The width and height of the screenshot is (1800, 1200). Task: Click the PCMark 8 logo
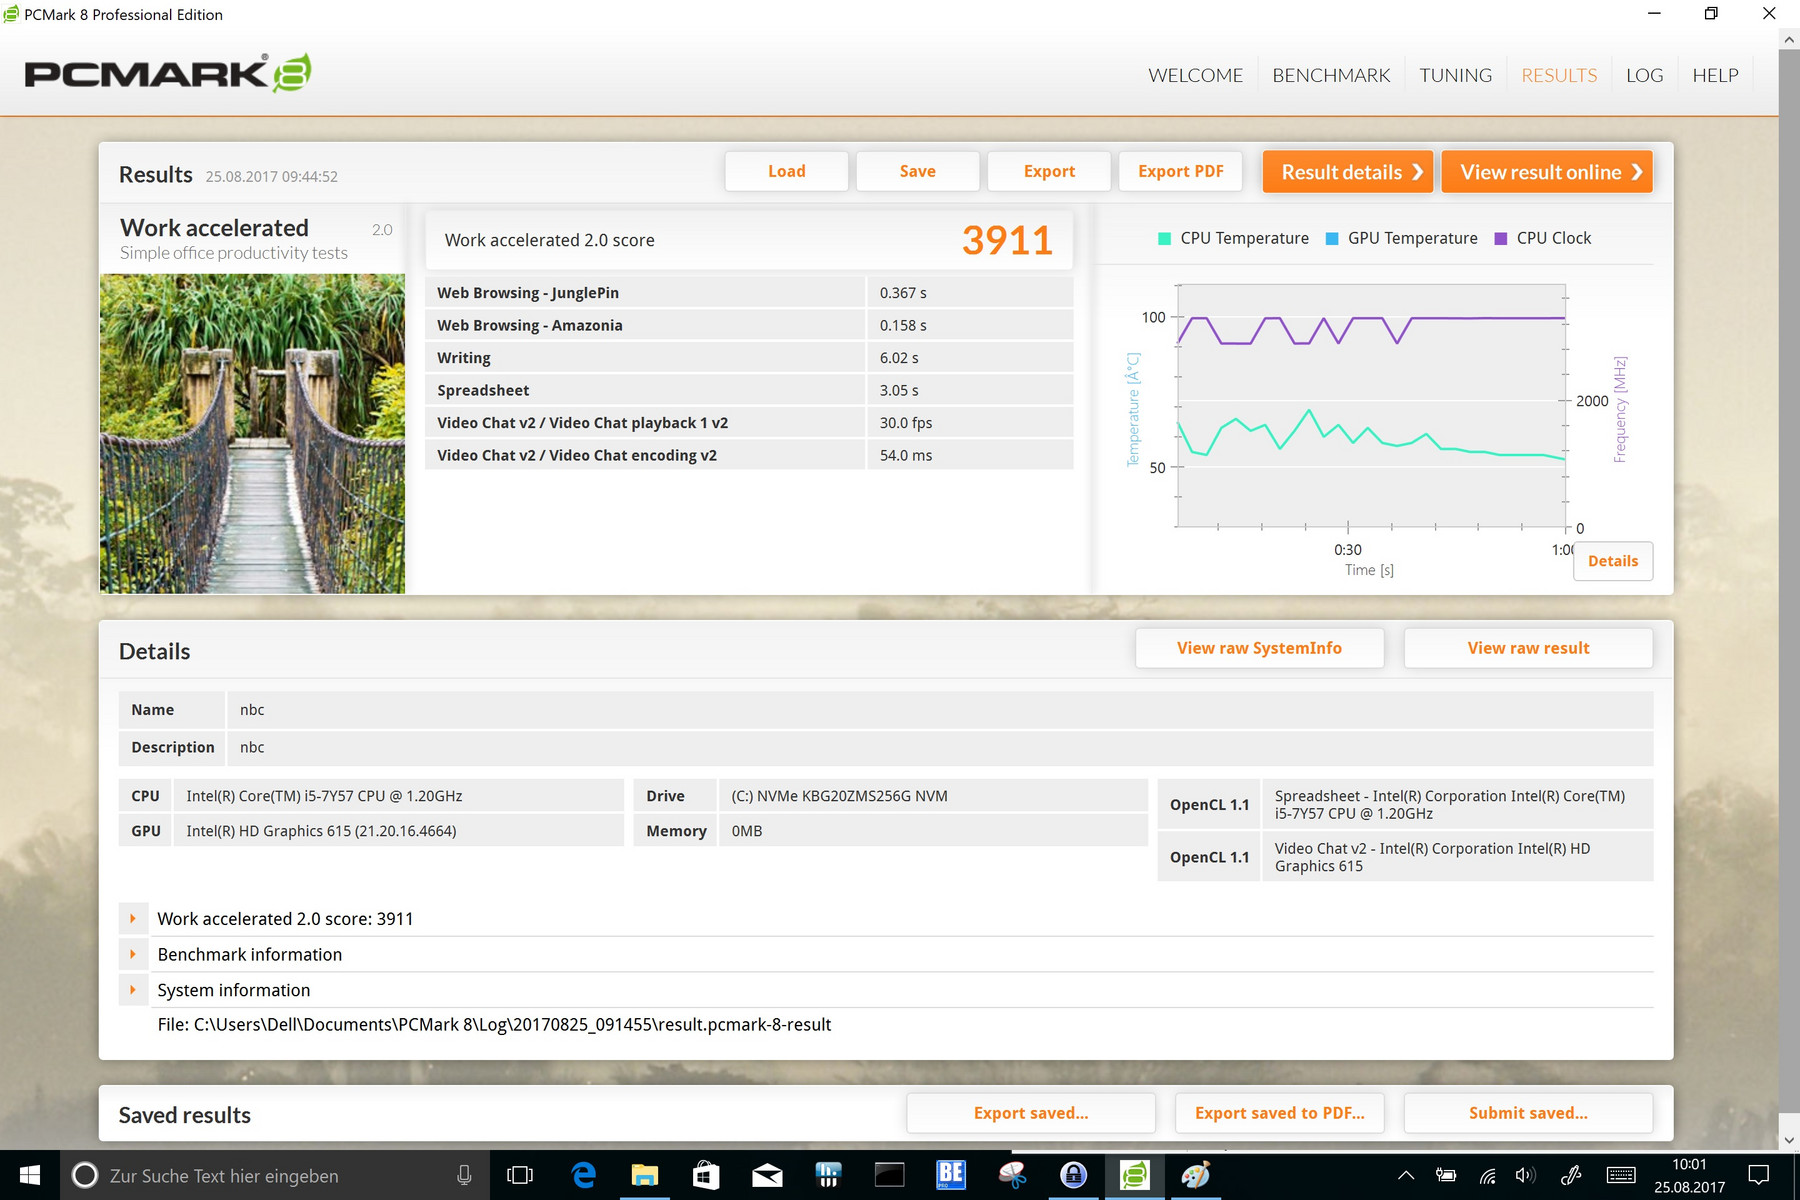tap(168, 73)
